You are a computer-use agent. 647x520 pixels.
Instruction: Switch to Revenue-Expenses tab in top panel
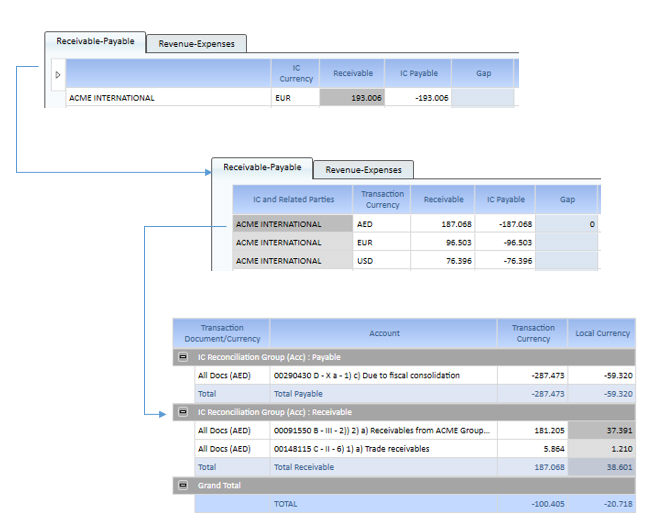point(196,44)
